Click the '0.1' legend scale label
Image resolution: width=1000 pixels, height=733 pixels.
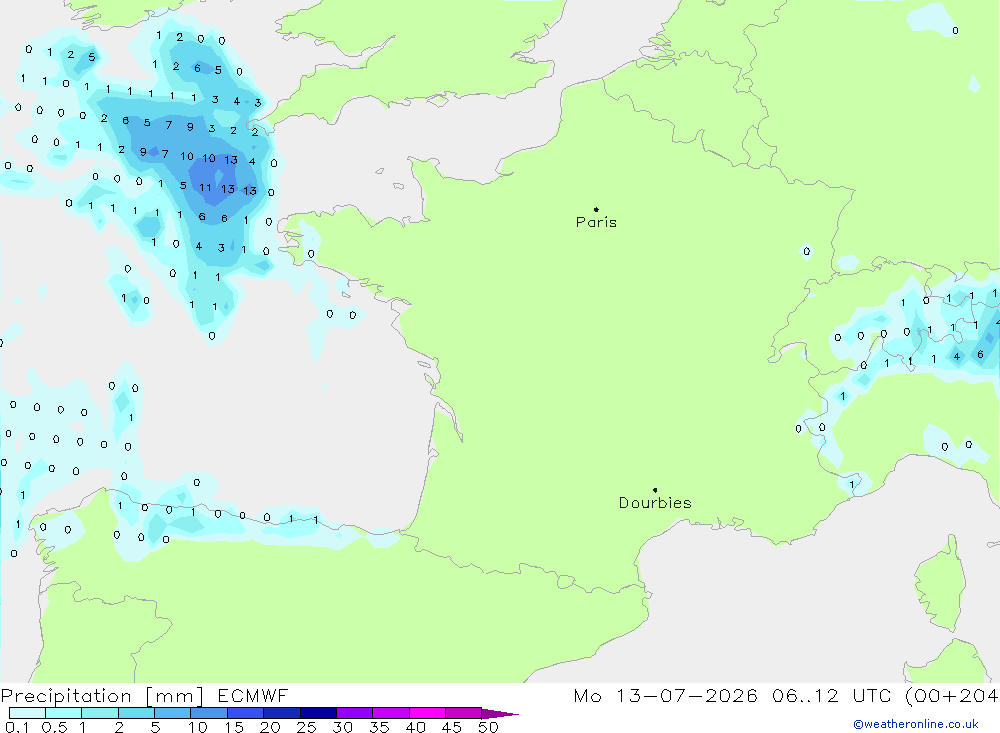coord(17,727)
